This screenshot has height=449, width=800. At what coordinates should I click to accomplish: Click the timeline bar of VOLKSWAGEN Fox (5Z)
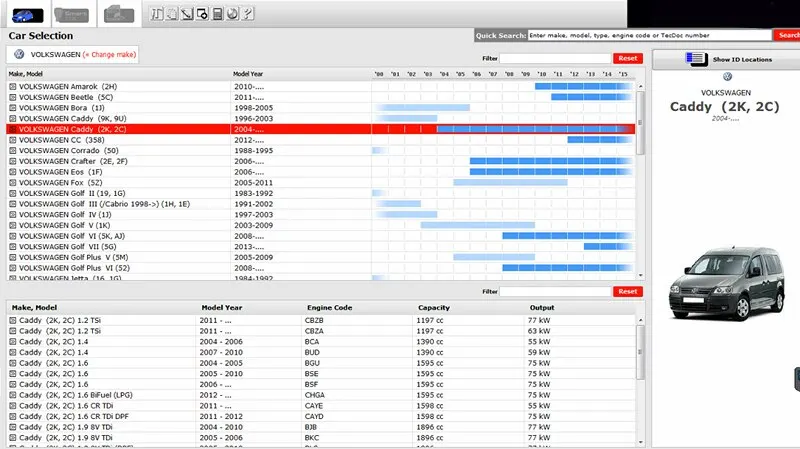pyautogui.click(x=510, y=183)
